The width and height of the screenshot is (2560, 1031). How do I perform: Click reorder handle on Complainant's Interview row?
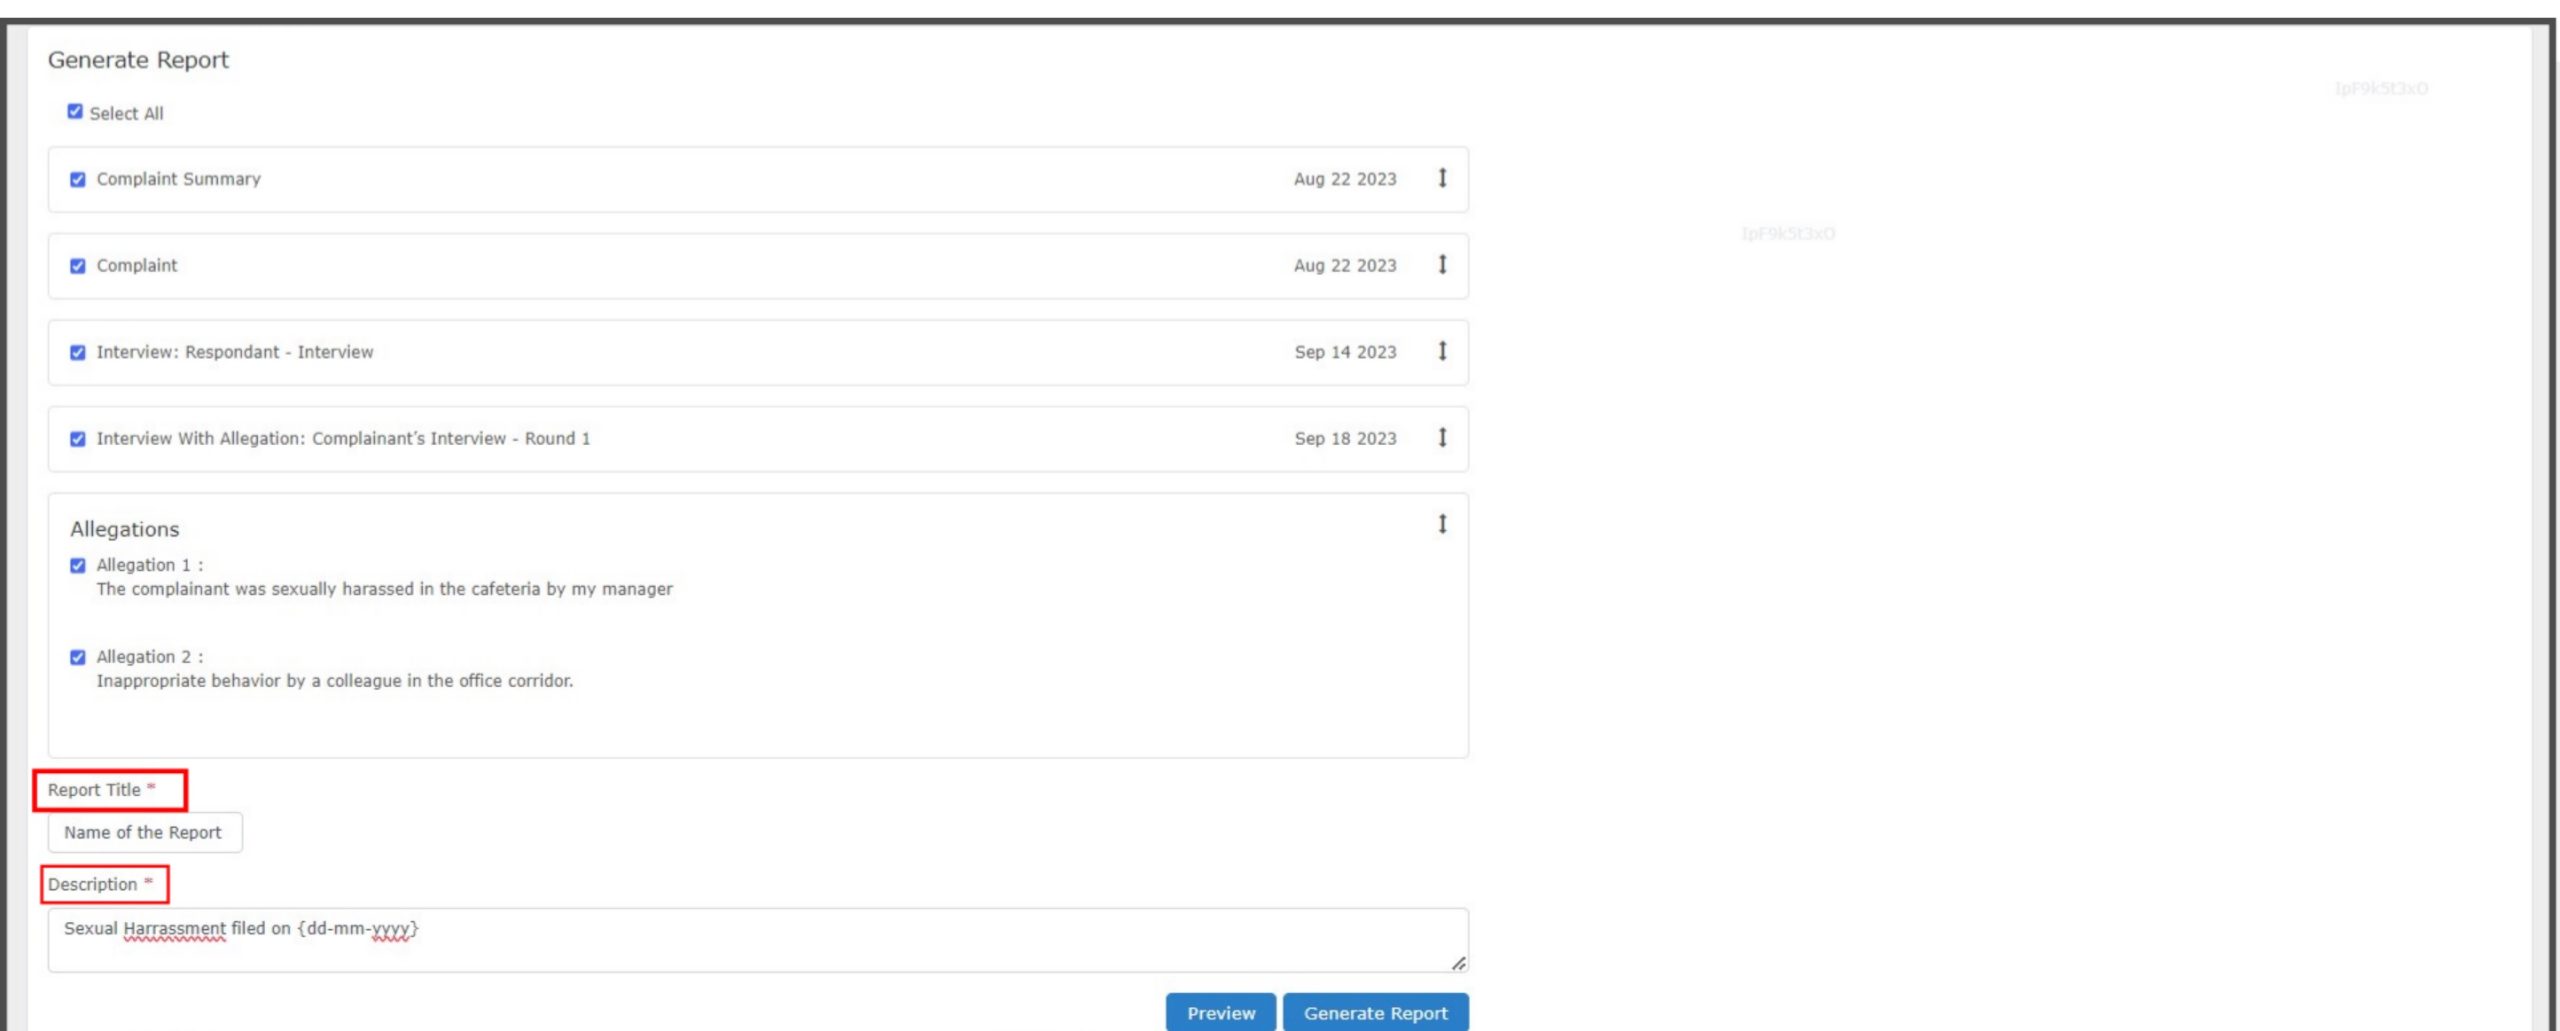1442,437
